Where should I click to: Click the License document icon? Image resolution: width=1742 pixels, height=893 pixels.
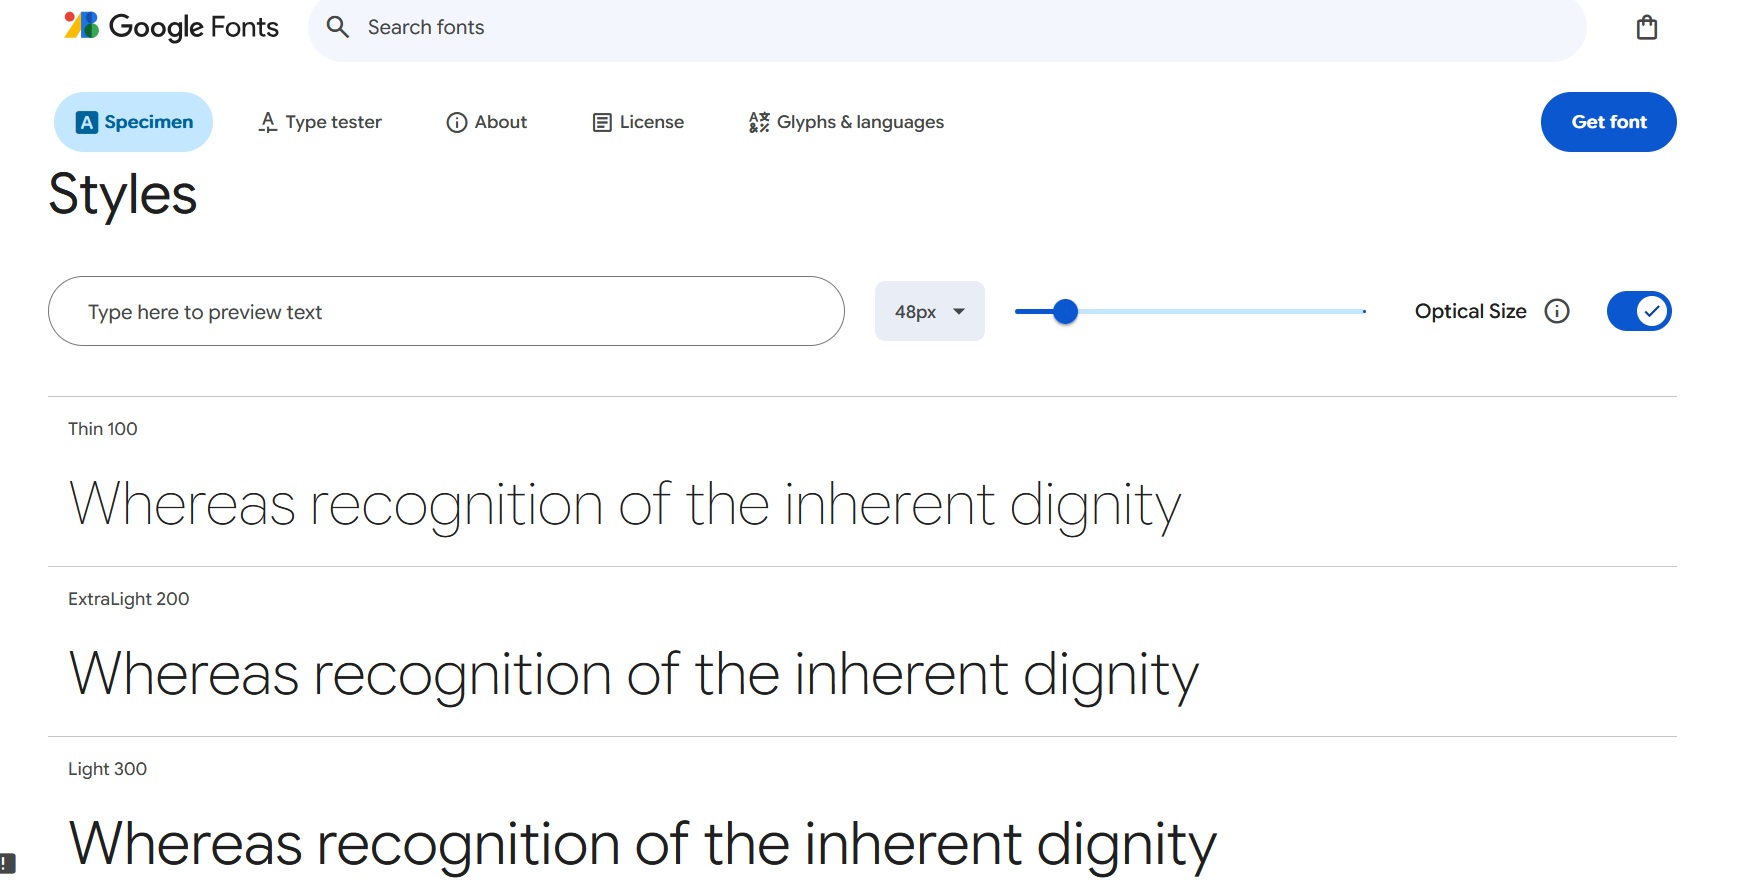coord(602,122)
